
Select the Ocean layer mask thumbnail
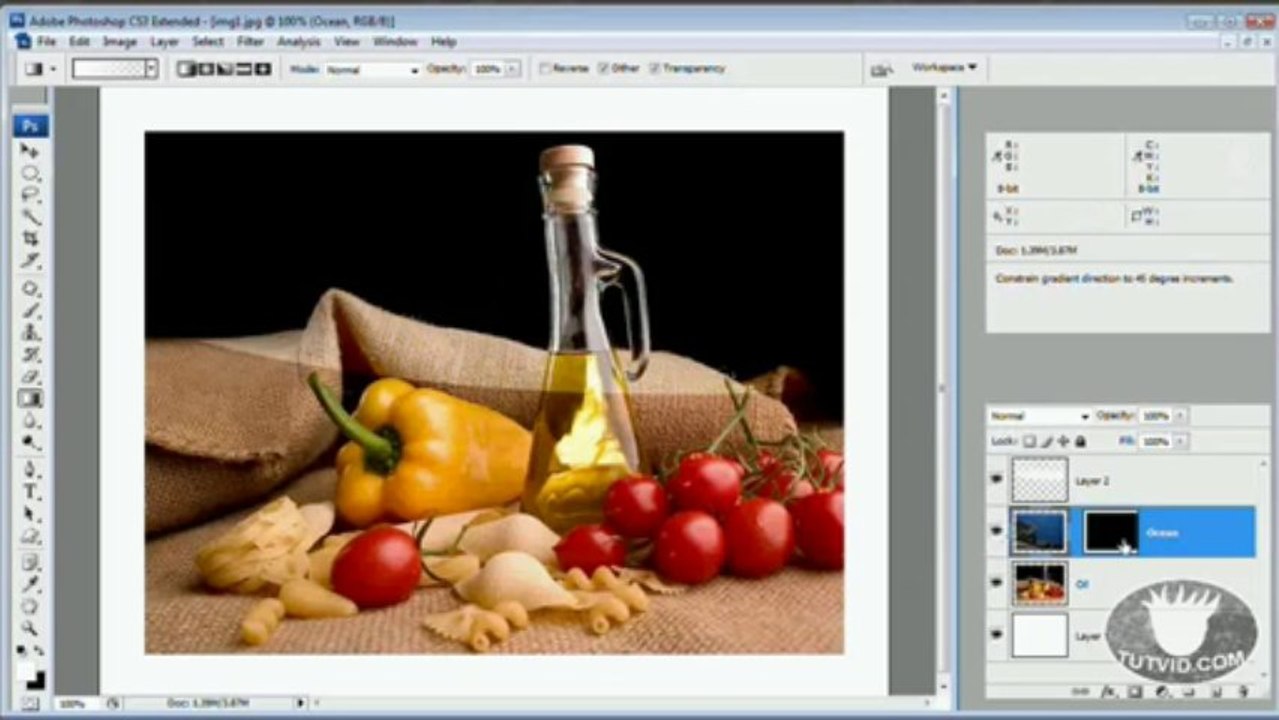coord(1111,531)
